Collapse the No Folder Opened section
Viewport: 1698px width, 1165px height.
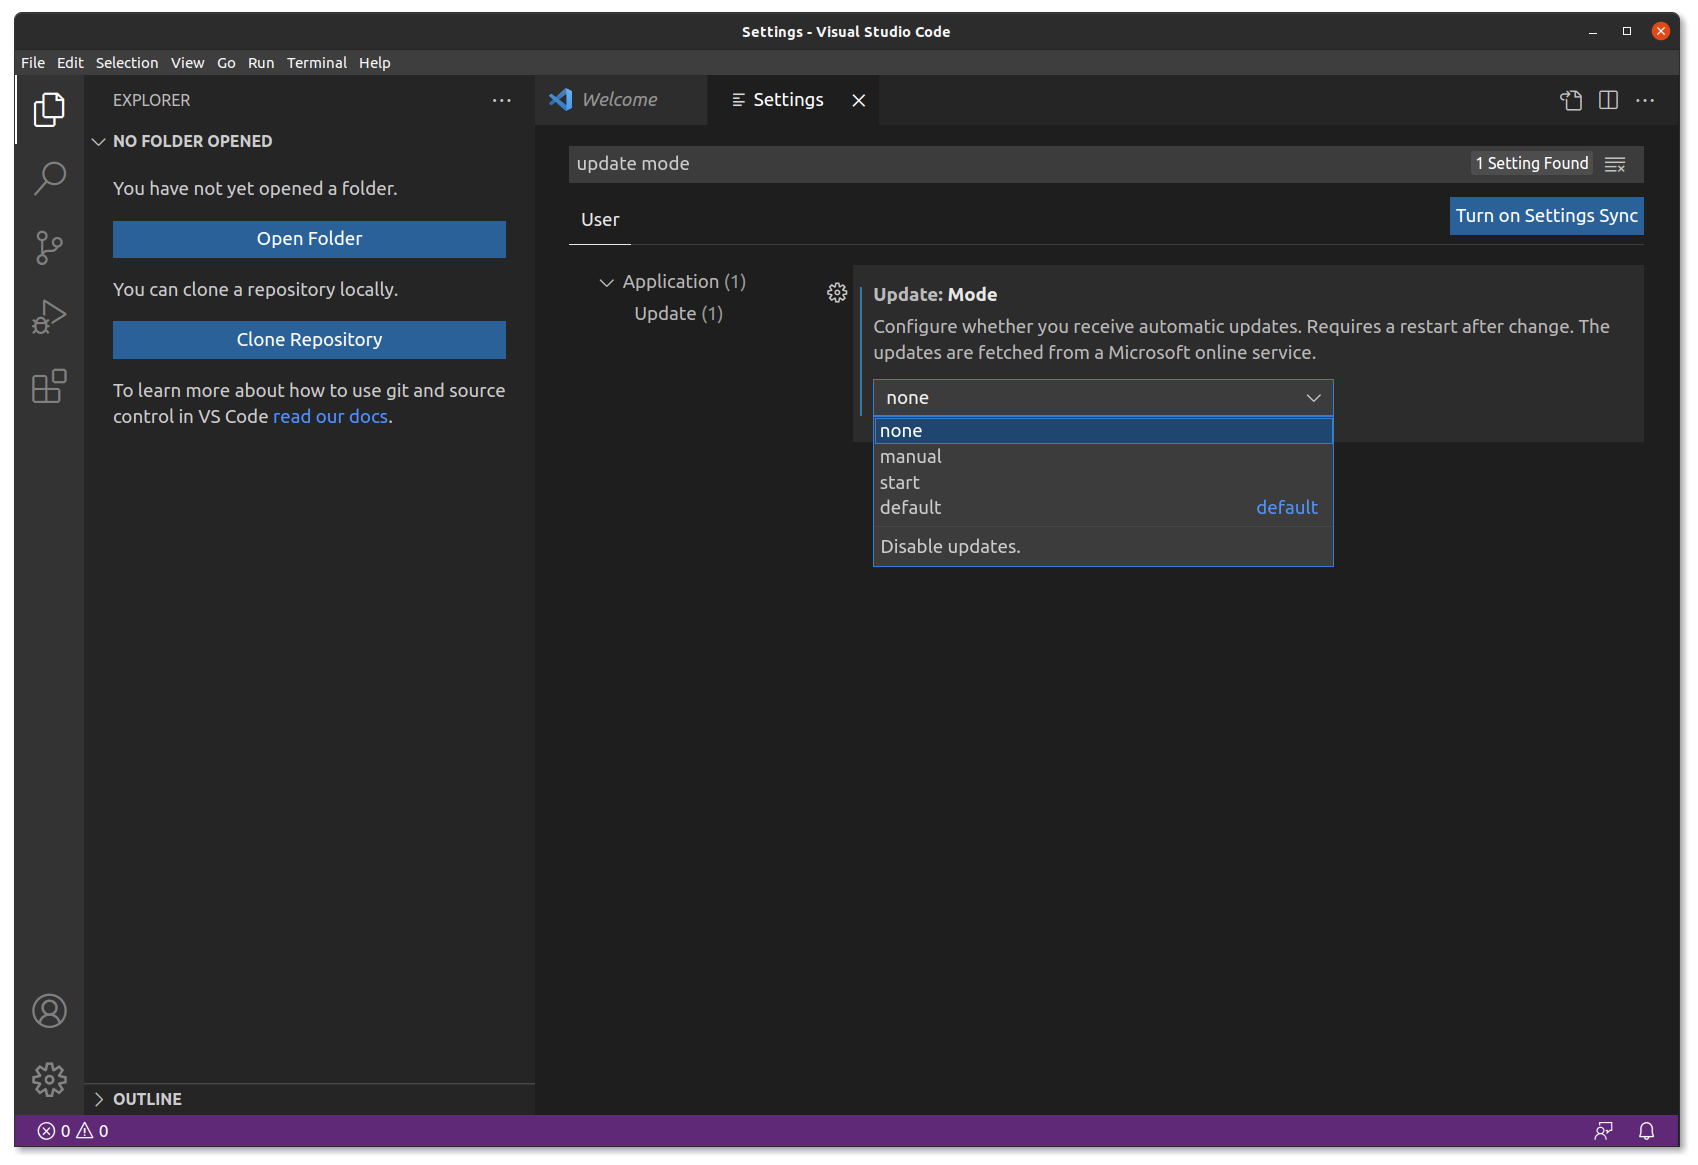pos(98,141)
